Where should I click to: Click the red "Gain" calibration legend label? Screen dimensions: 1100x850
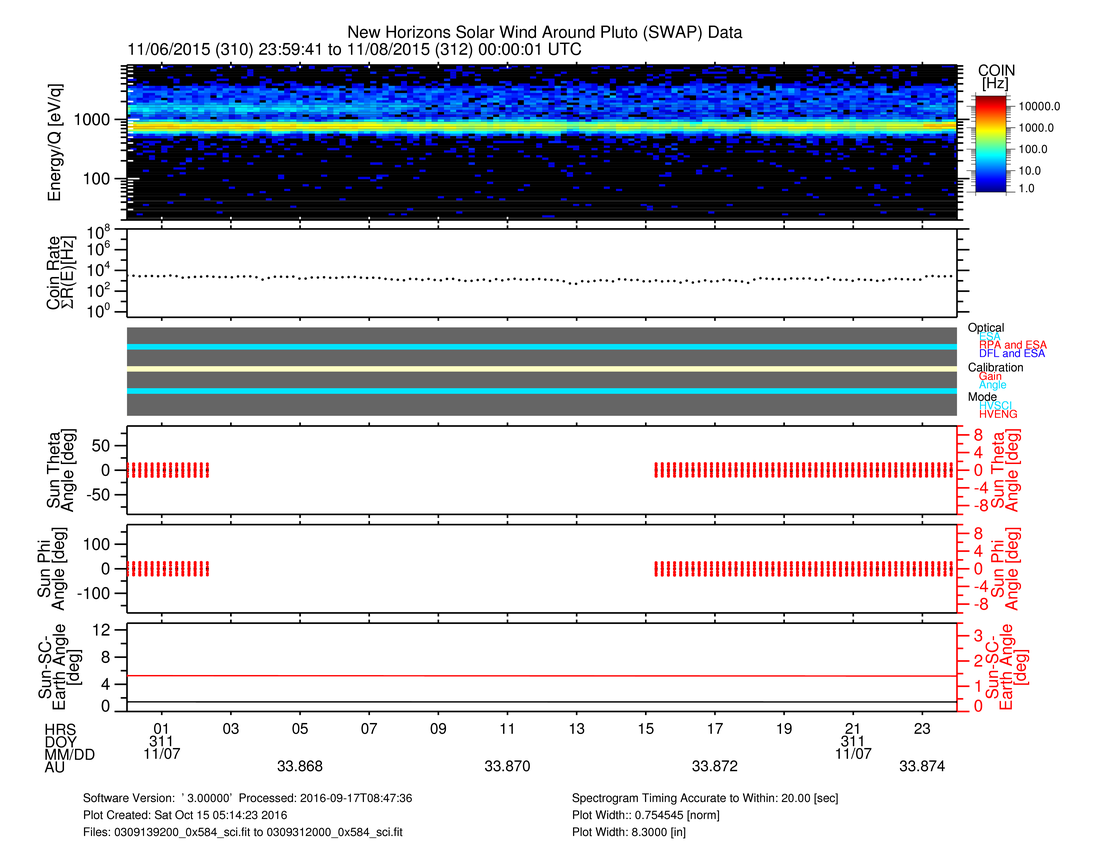tap(990, 376)
